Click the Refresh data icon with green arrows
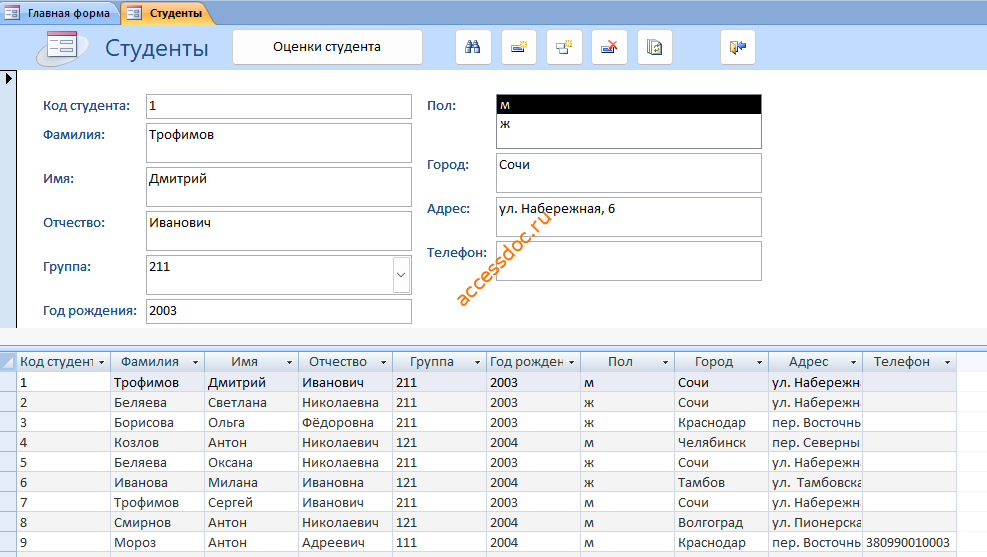The width and height of the screenshot is (987, 557). [655, 47]
